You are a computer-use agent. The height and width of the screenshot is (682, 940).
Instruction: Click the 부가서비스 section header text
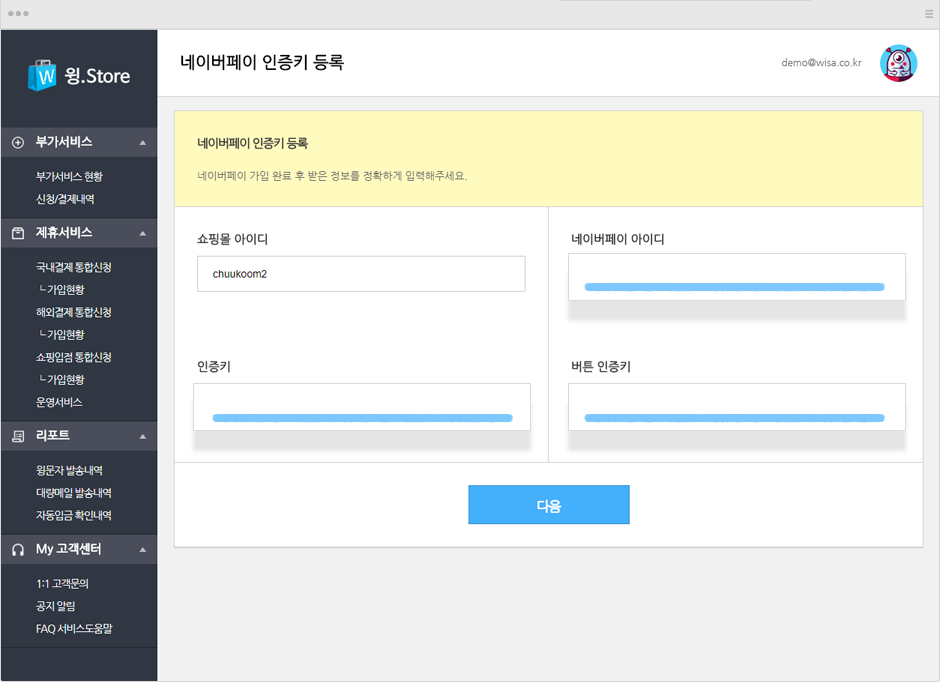click(64, 142)
